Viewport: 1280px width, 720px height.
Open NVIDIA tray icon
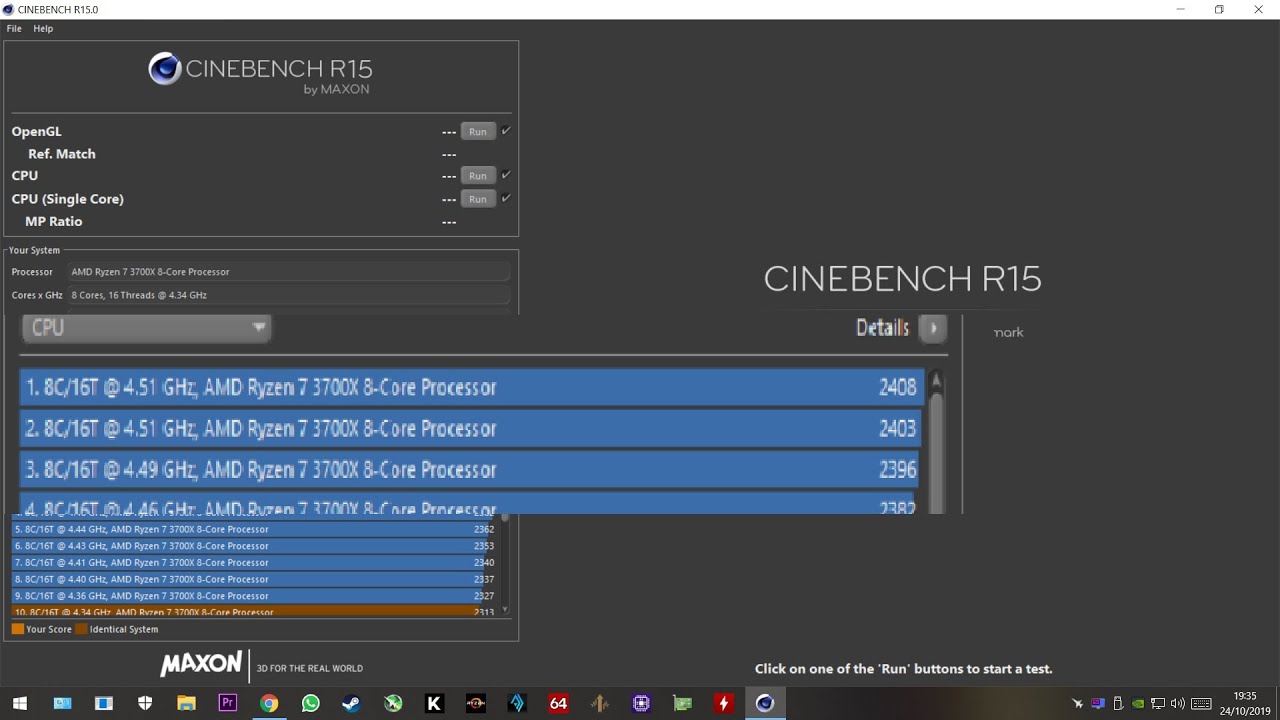click(1138, 703)
